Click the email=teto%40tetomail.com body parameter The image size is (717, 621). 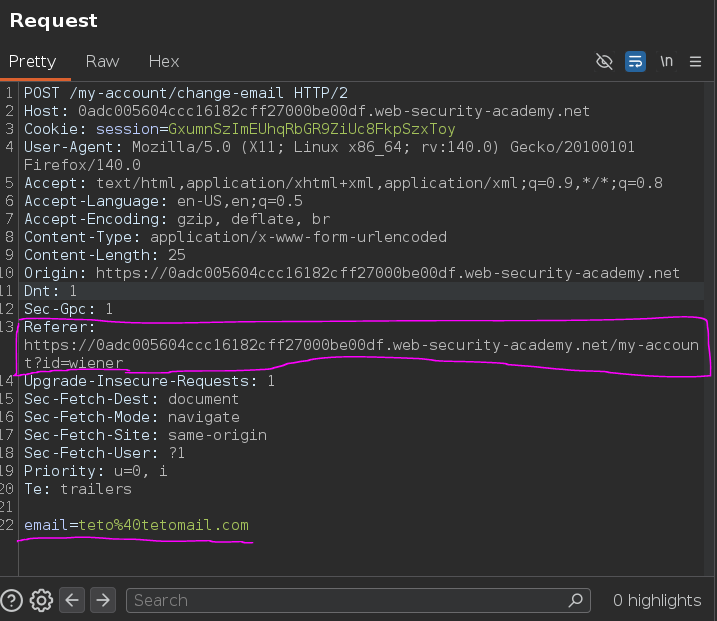tap(136, 525)
